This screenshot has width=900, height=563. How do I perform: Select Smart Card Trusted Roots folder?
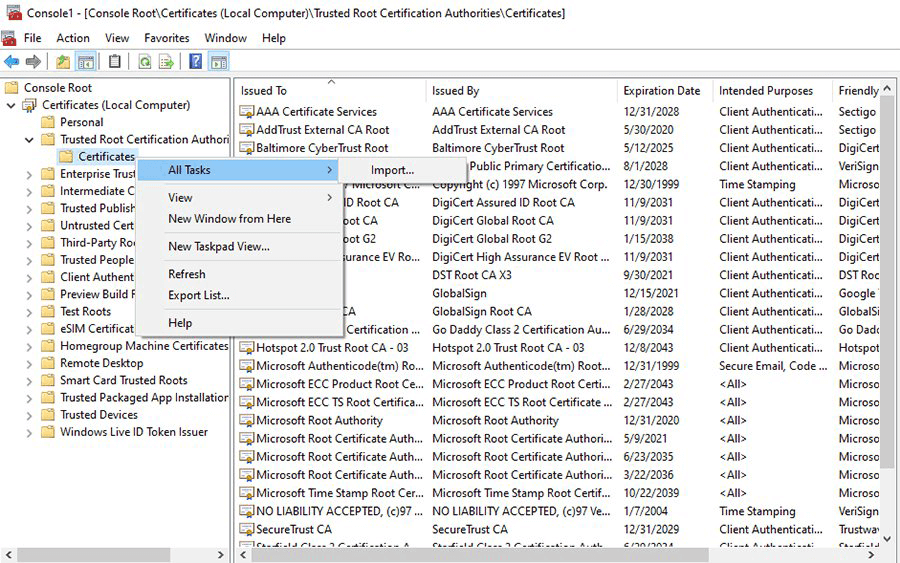point(123,380)
